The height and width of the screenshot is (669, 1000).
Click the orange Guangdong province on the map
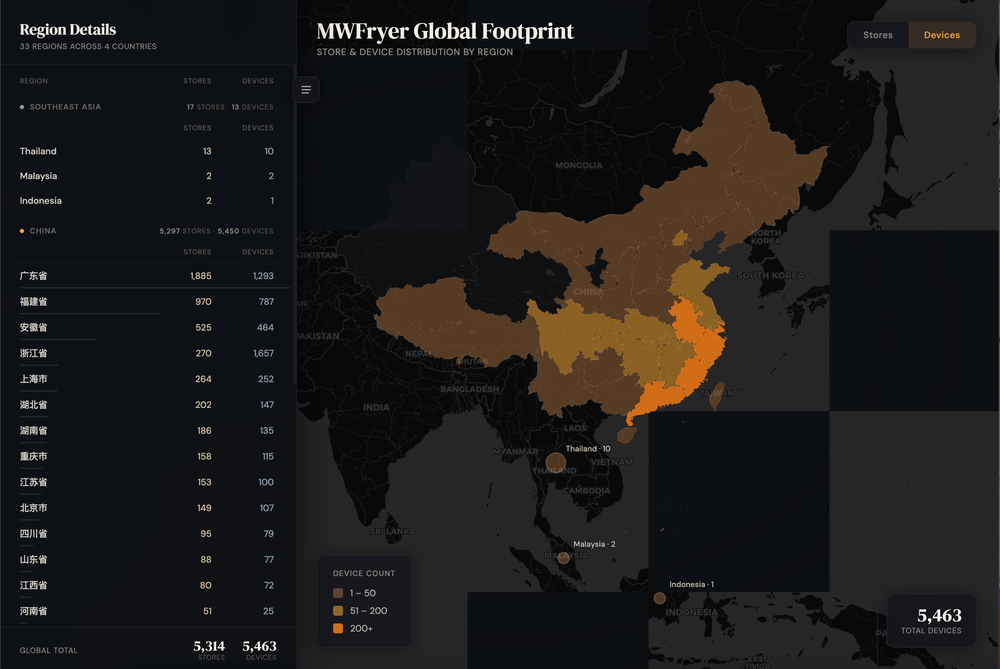tap(657, 399)
